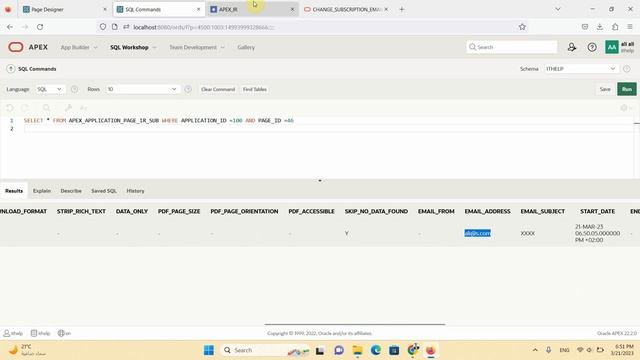
Task: Open Microsoft Edge from the taskbar
Action: tap(376, 350)
